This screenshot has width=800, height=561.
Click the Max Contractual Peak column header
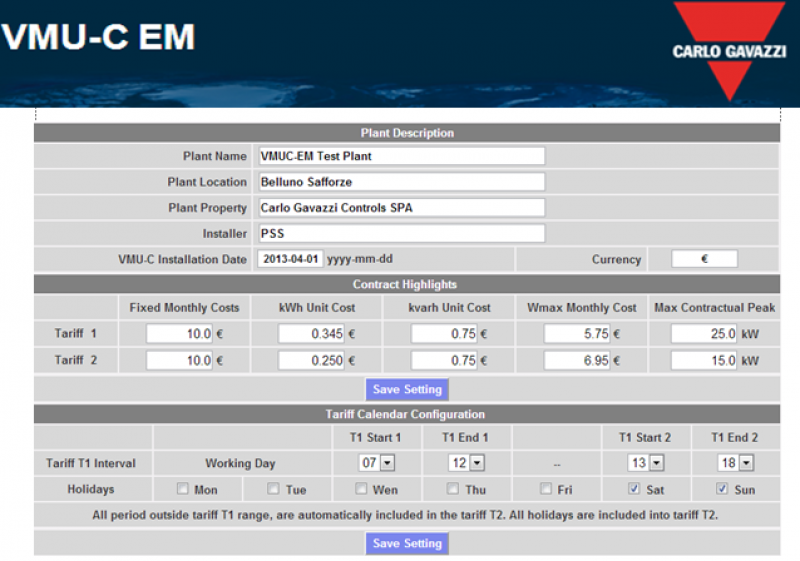point(714,308)
